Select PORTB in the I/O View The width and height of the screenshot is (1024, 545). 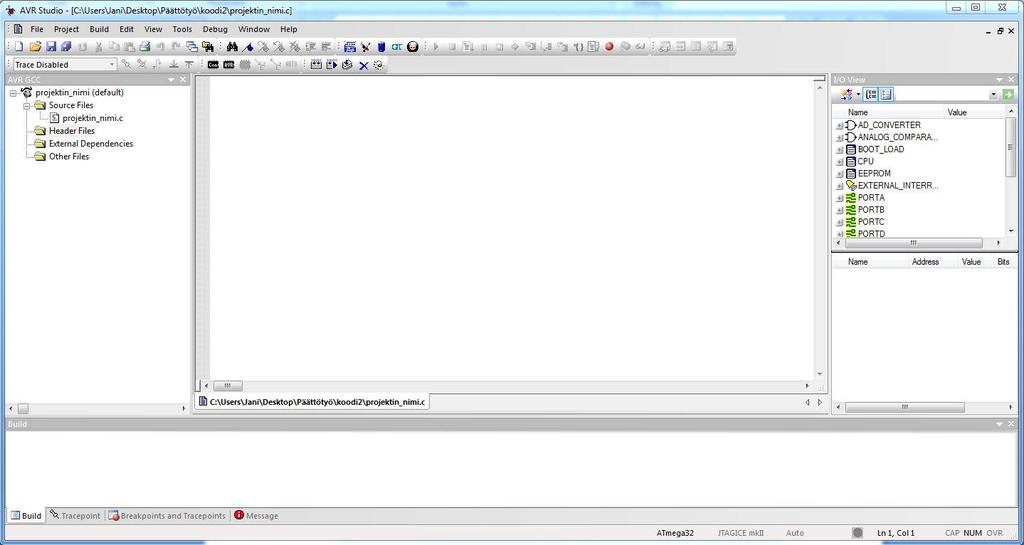tap(871, 210)
